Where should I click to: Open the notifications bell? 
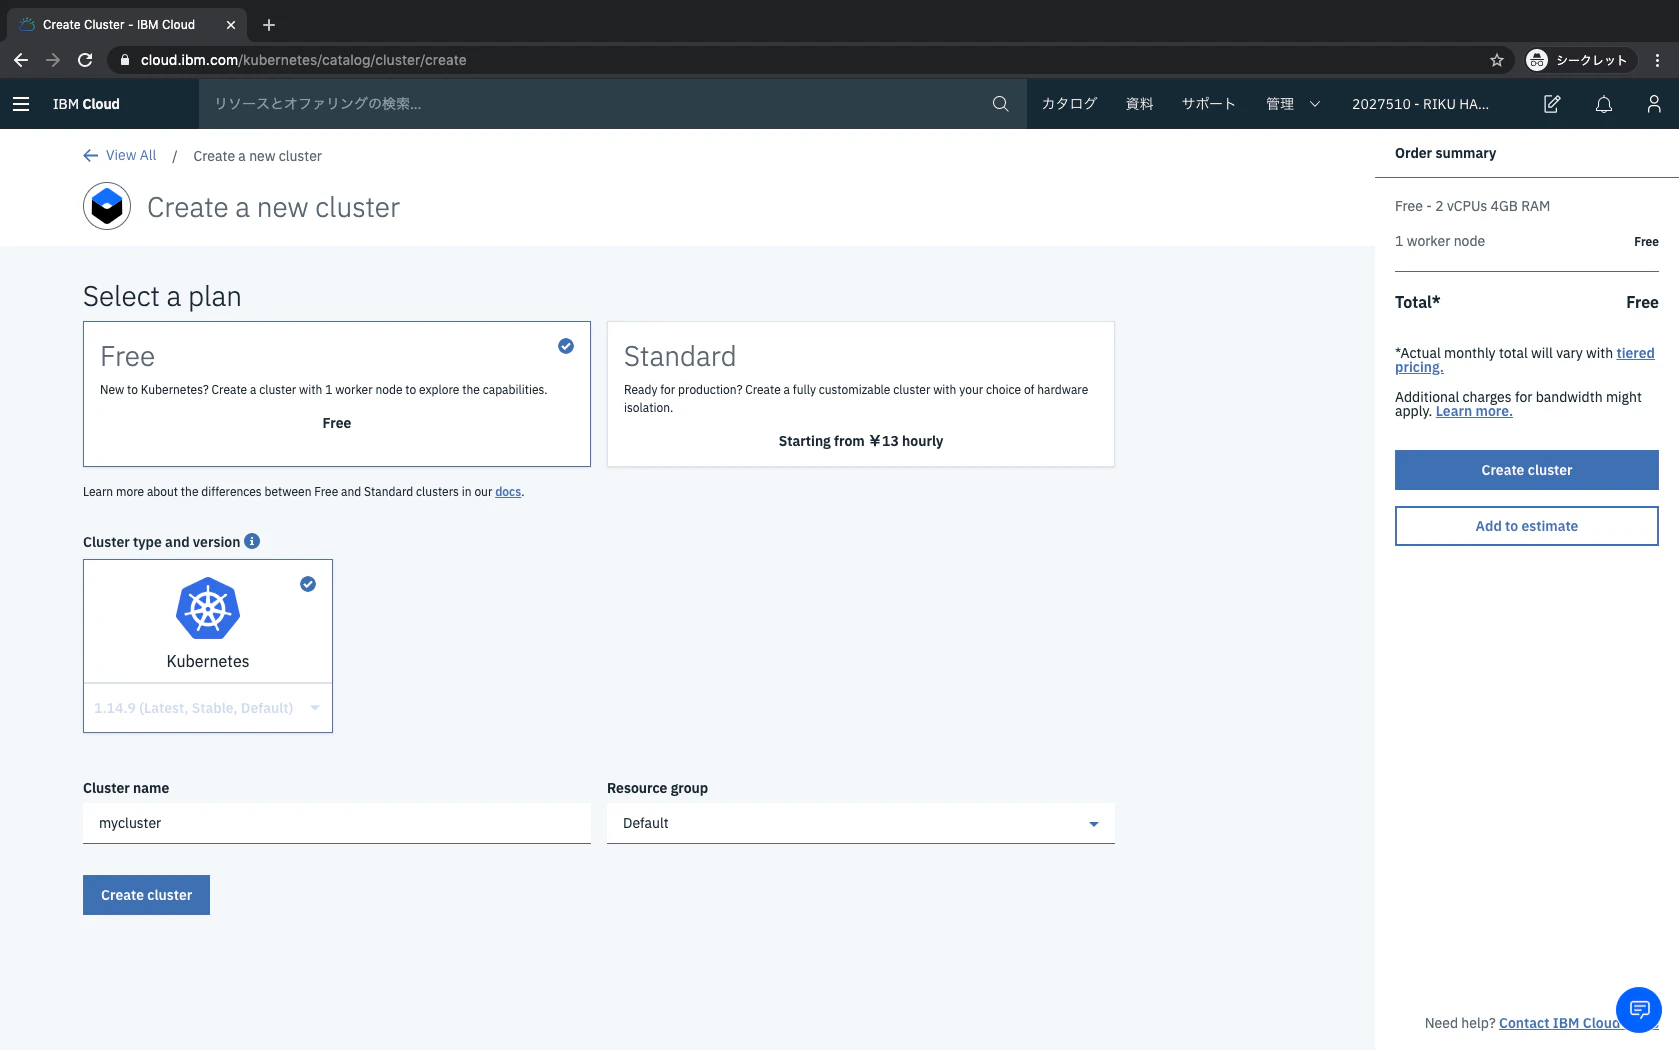pos(1604,104)
